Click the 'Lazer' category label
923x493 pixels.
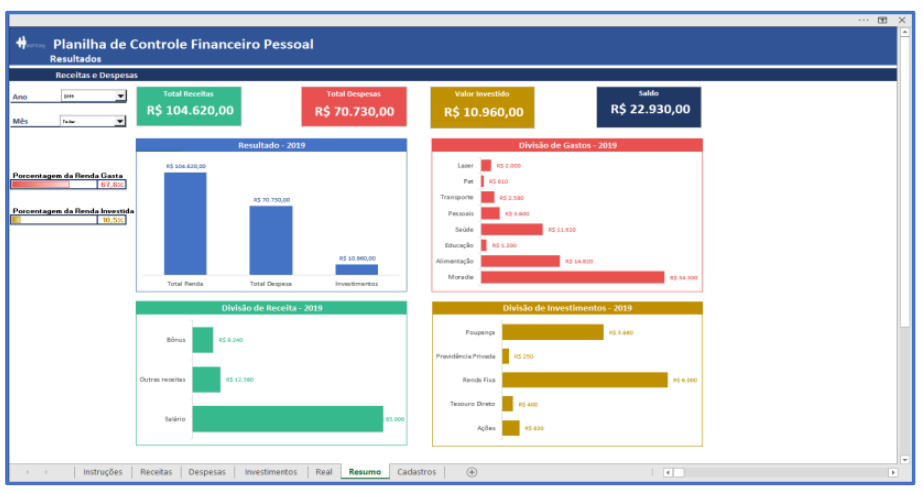(x=465, y=166)
